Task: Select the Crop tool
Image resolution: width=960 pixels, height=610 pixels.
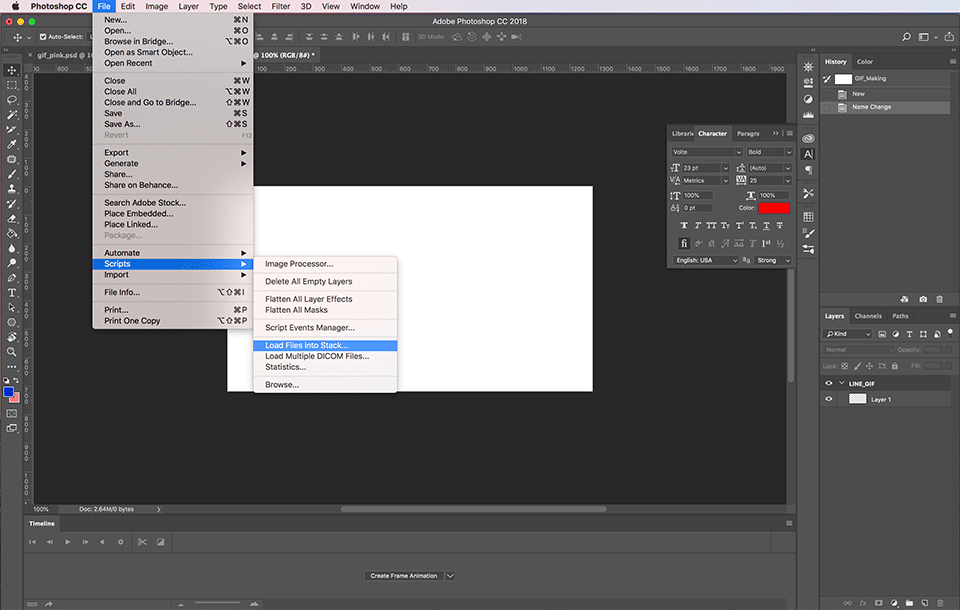Action: (x=12, y=129)
